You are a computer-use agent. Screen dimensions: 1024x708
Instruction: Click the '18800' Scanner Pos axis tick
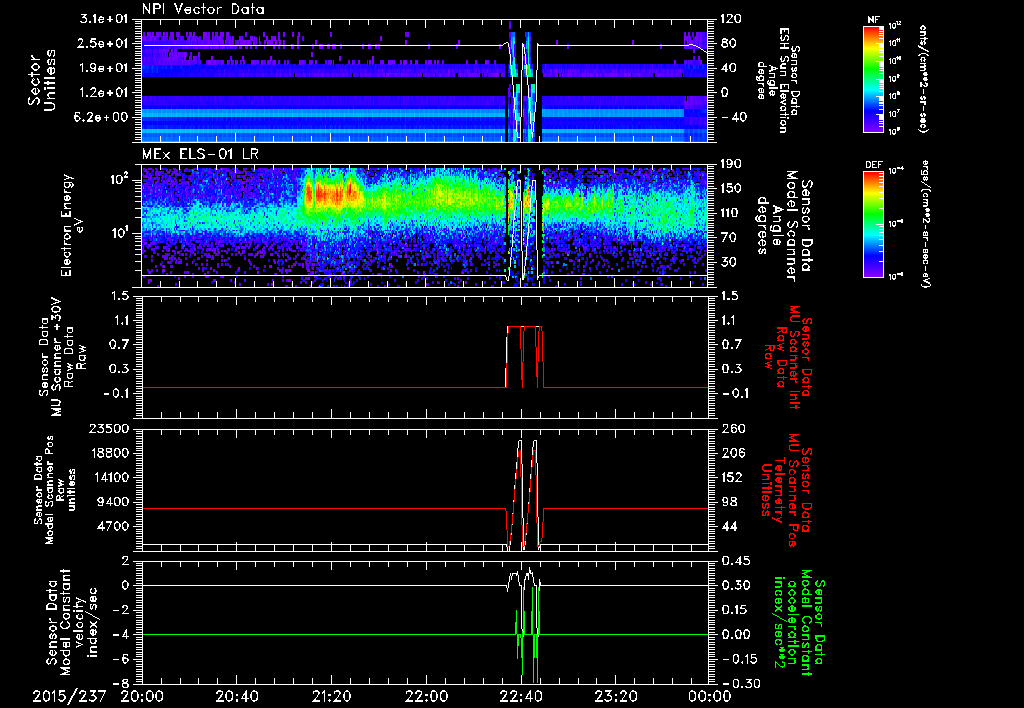point(109,453)
